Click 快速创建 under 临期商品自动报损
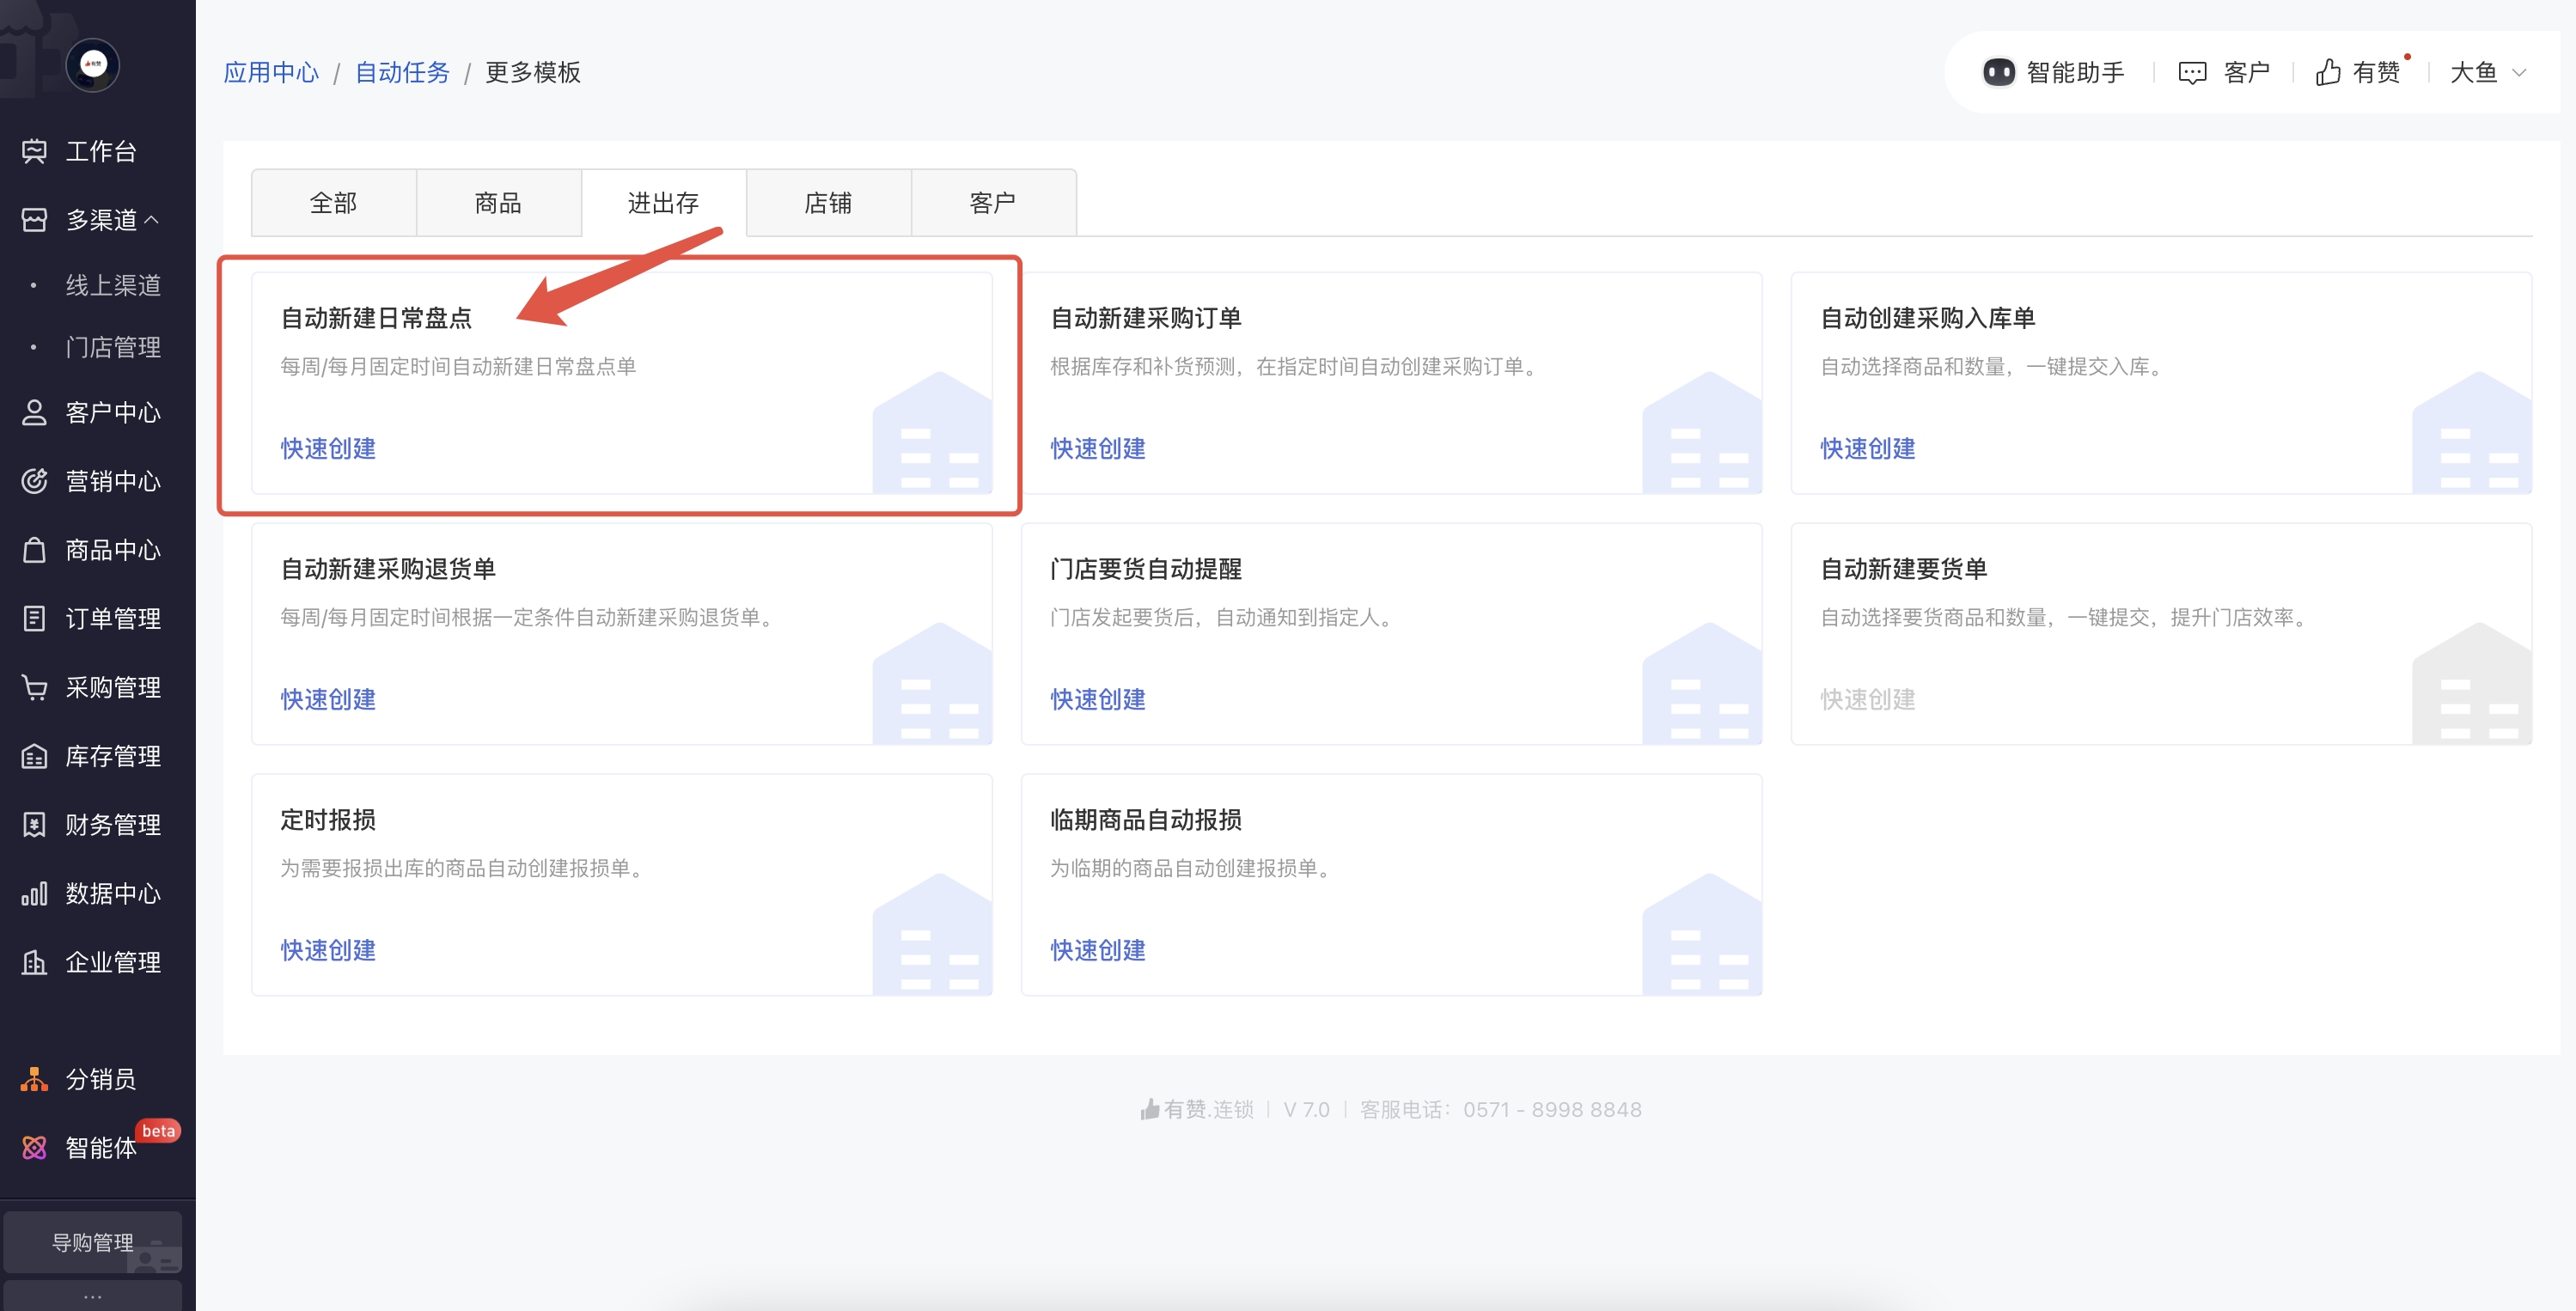 1097,950
